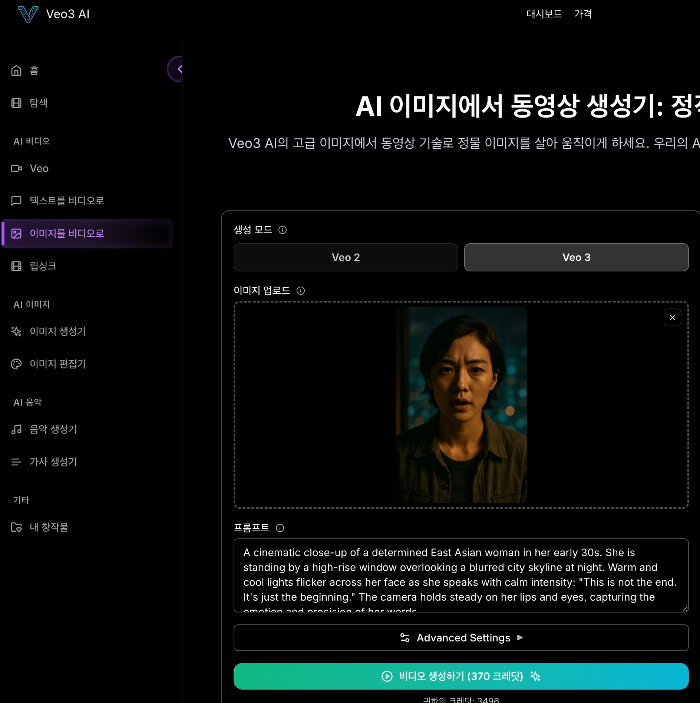
Task: Click the Veo3 AI logo icon
Action: point(28,14)
